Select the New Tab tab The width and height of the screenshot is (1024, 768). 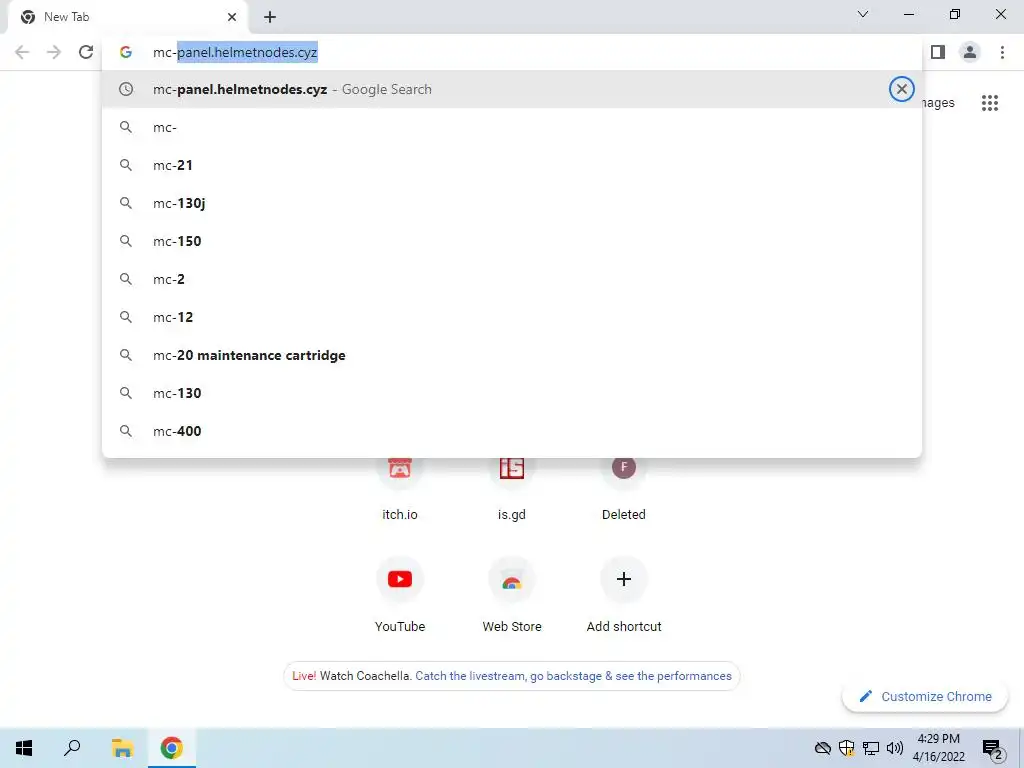pyautogui.click(x=128, y=17)
